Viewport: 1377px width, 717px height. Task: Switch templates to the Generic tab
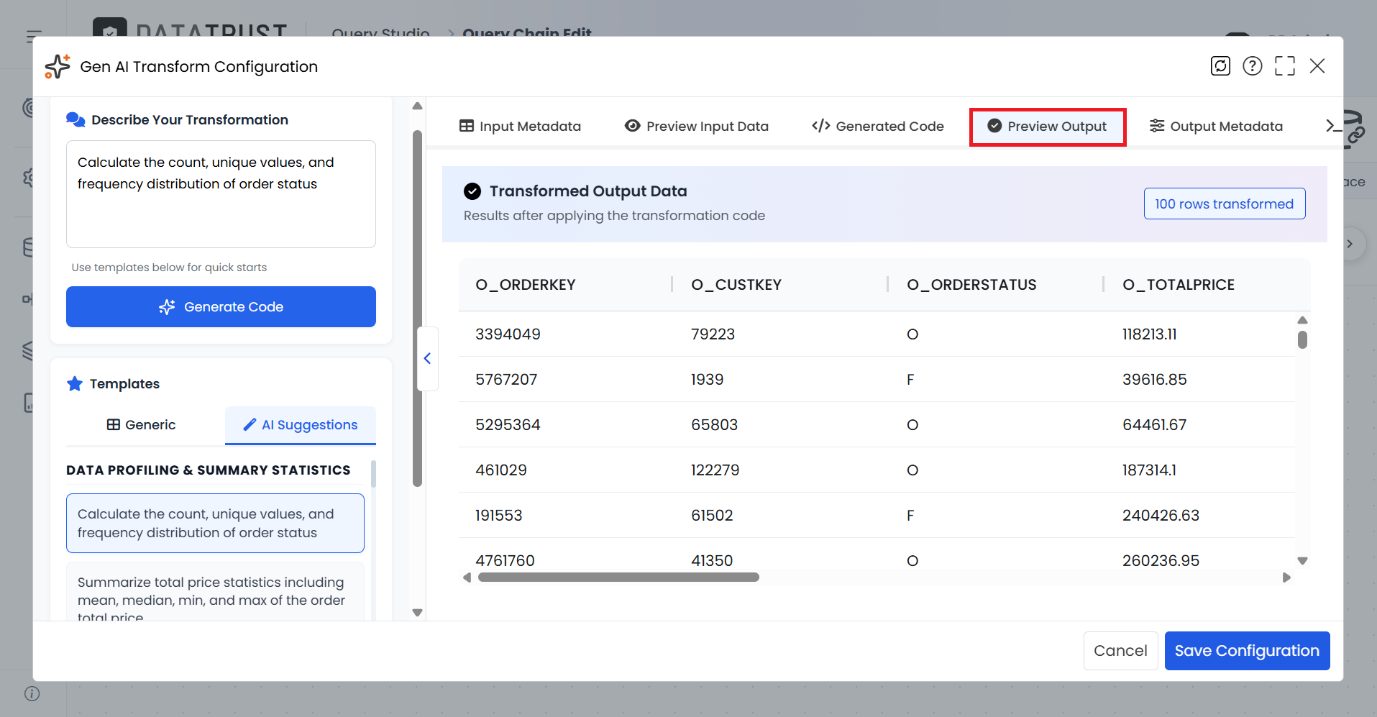click(x=141, y=425)
